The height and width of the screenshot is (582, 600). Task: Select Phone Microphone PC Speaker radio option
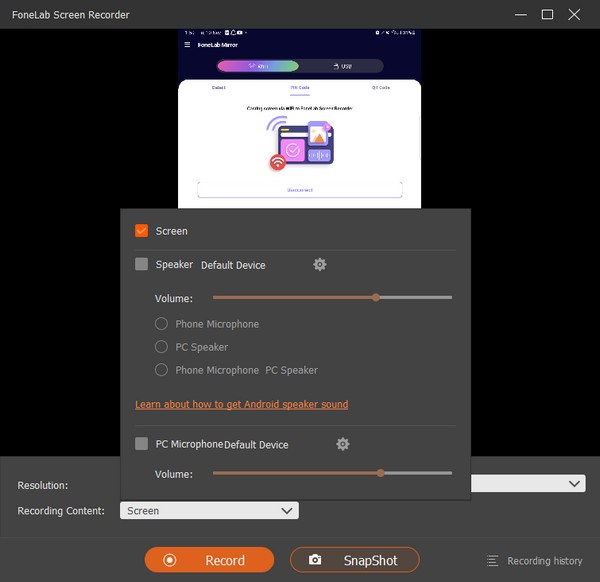(x=161, y=370)
